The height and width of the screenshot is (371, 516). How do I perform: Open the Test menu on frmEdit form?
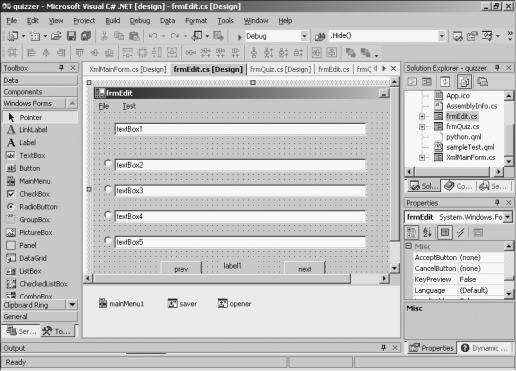click(129, 106)
